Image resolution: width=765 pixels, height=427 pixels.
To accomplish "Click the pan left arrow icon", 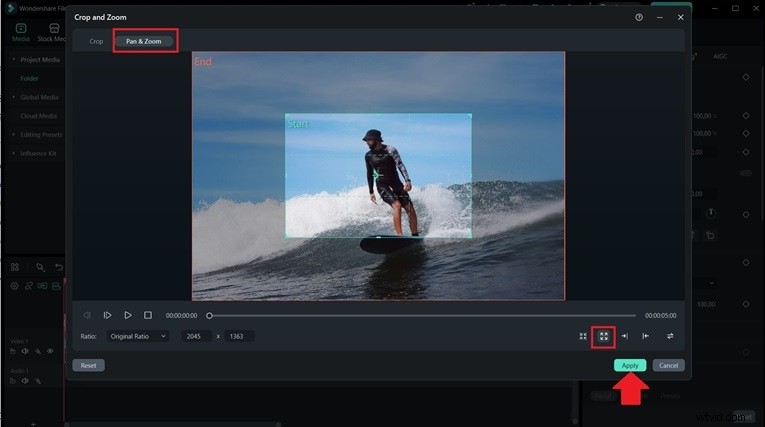I will click(646, 336).
